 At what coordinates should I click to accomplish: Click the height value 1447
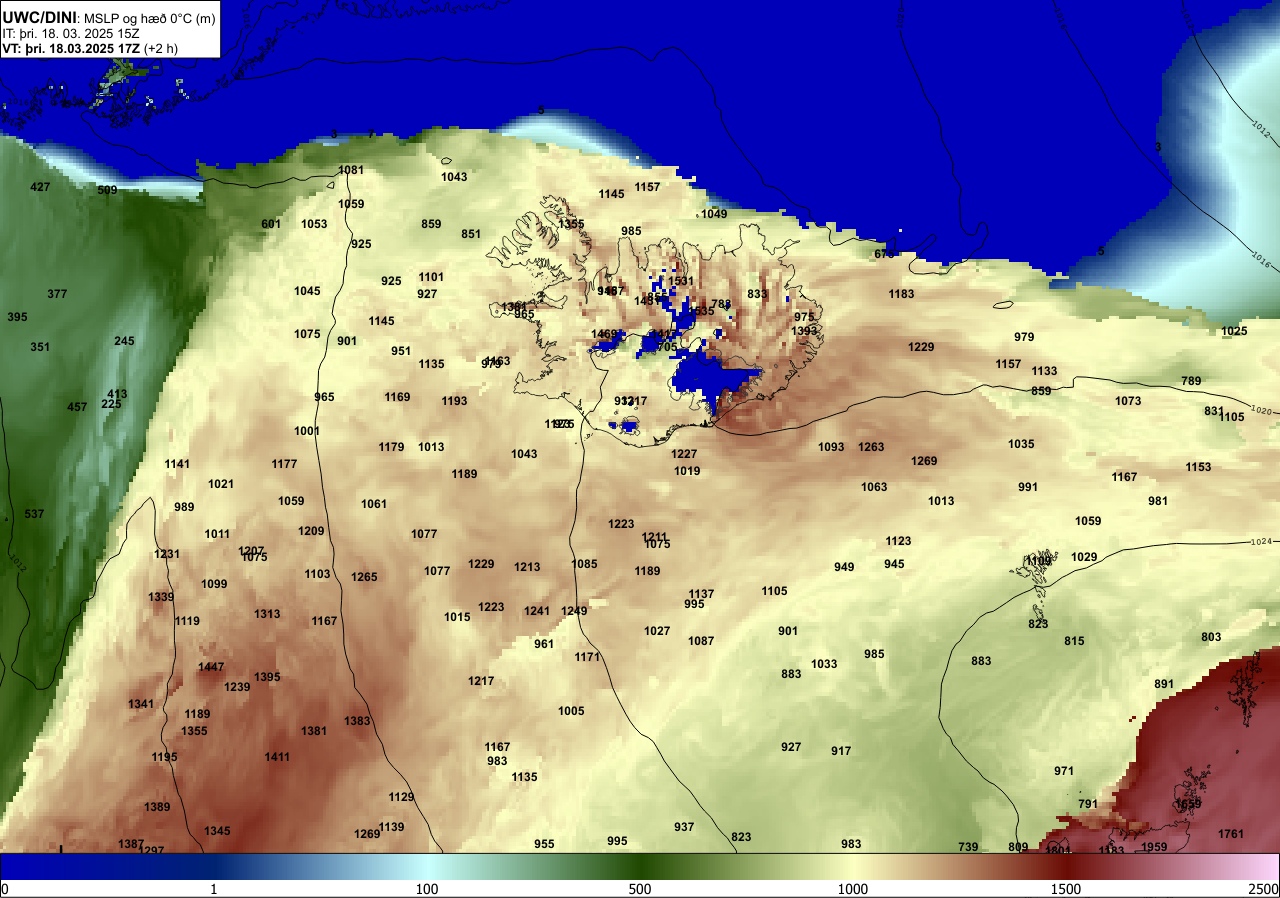point(211,667)
